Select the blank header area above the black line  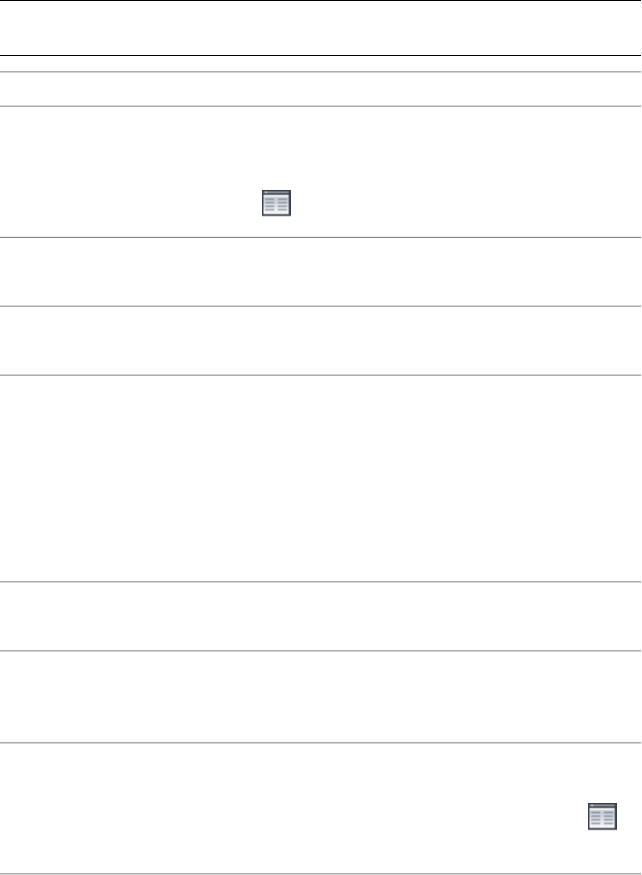(321, 28)
